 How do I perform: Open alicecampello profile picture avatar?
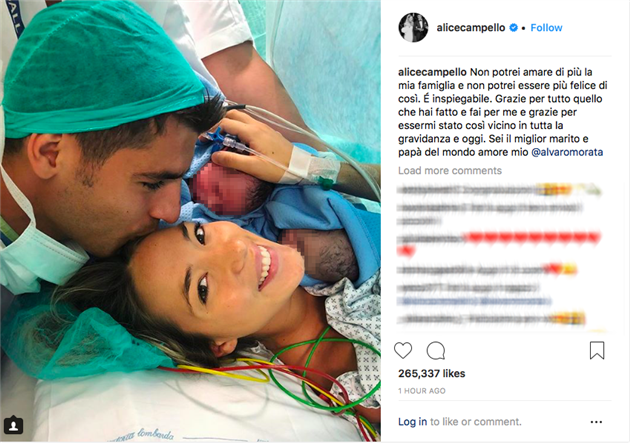[x=413, y=27]
